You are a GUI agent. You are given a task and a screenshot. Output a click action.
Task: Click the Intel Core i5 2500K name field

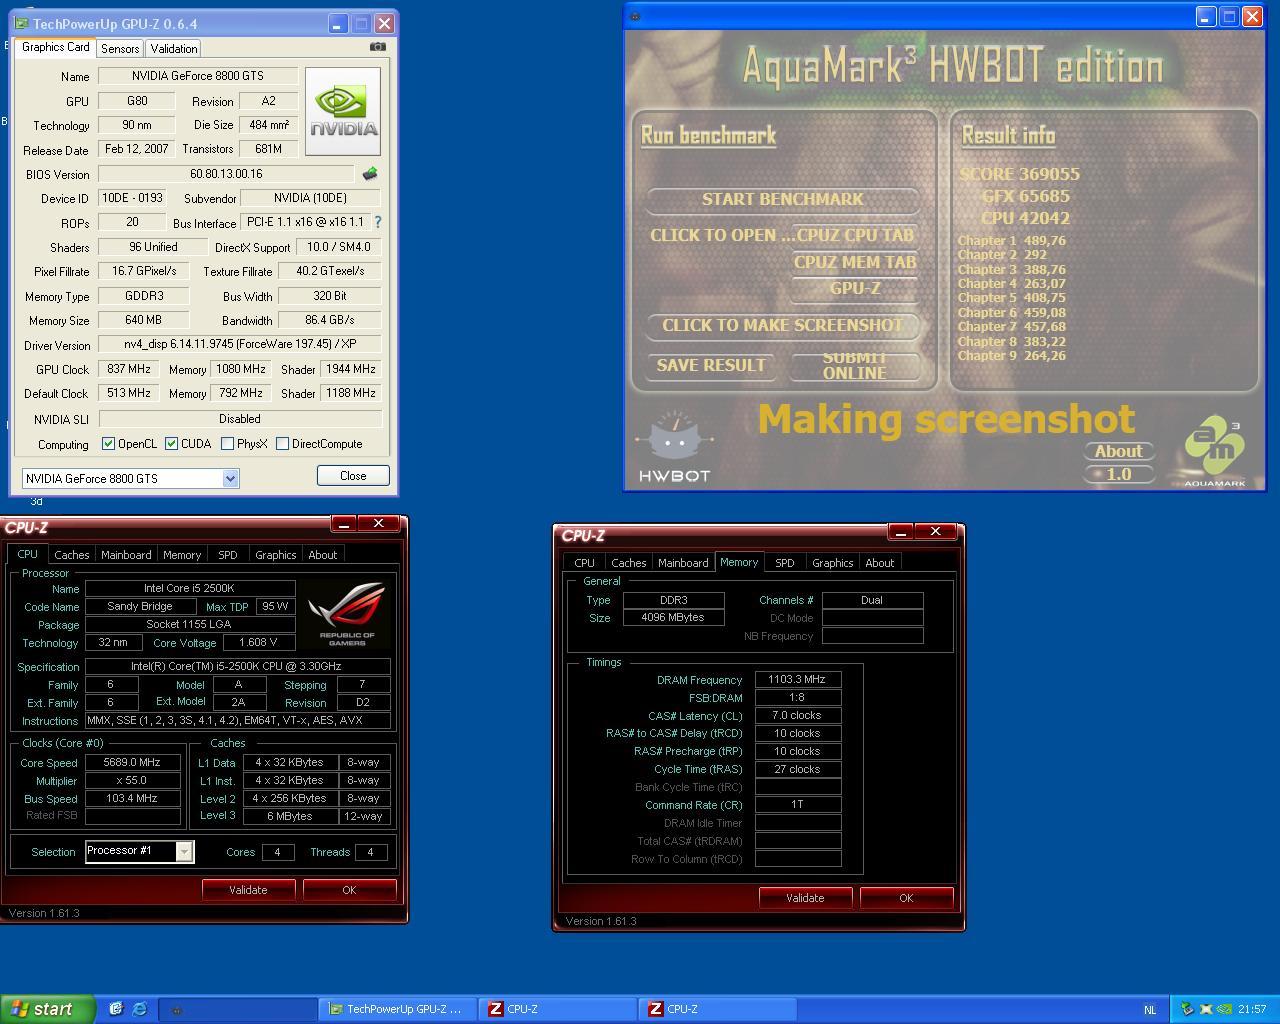pyautogui.click(x=190, y=588)
